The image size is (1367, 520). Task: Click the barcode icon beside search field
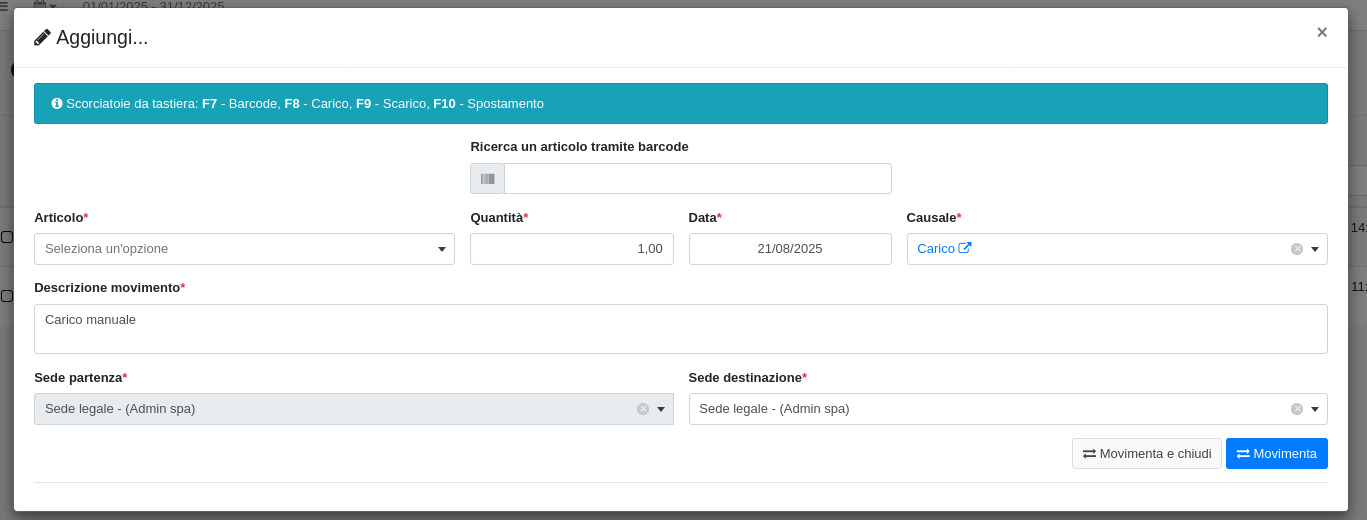[487, 179]
